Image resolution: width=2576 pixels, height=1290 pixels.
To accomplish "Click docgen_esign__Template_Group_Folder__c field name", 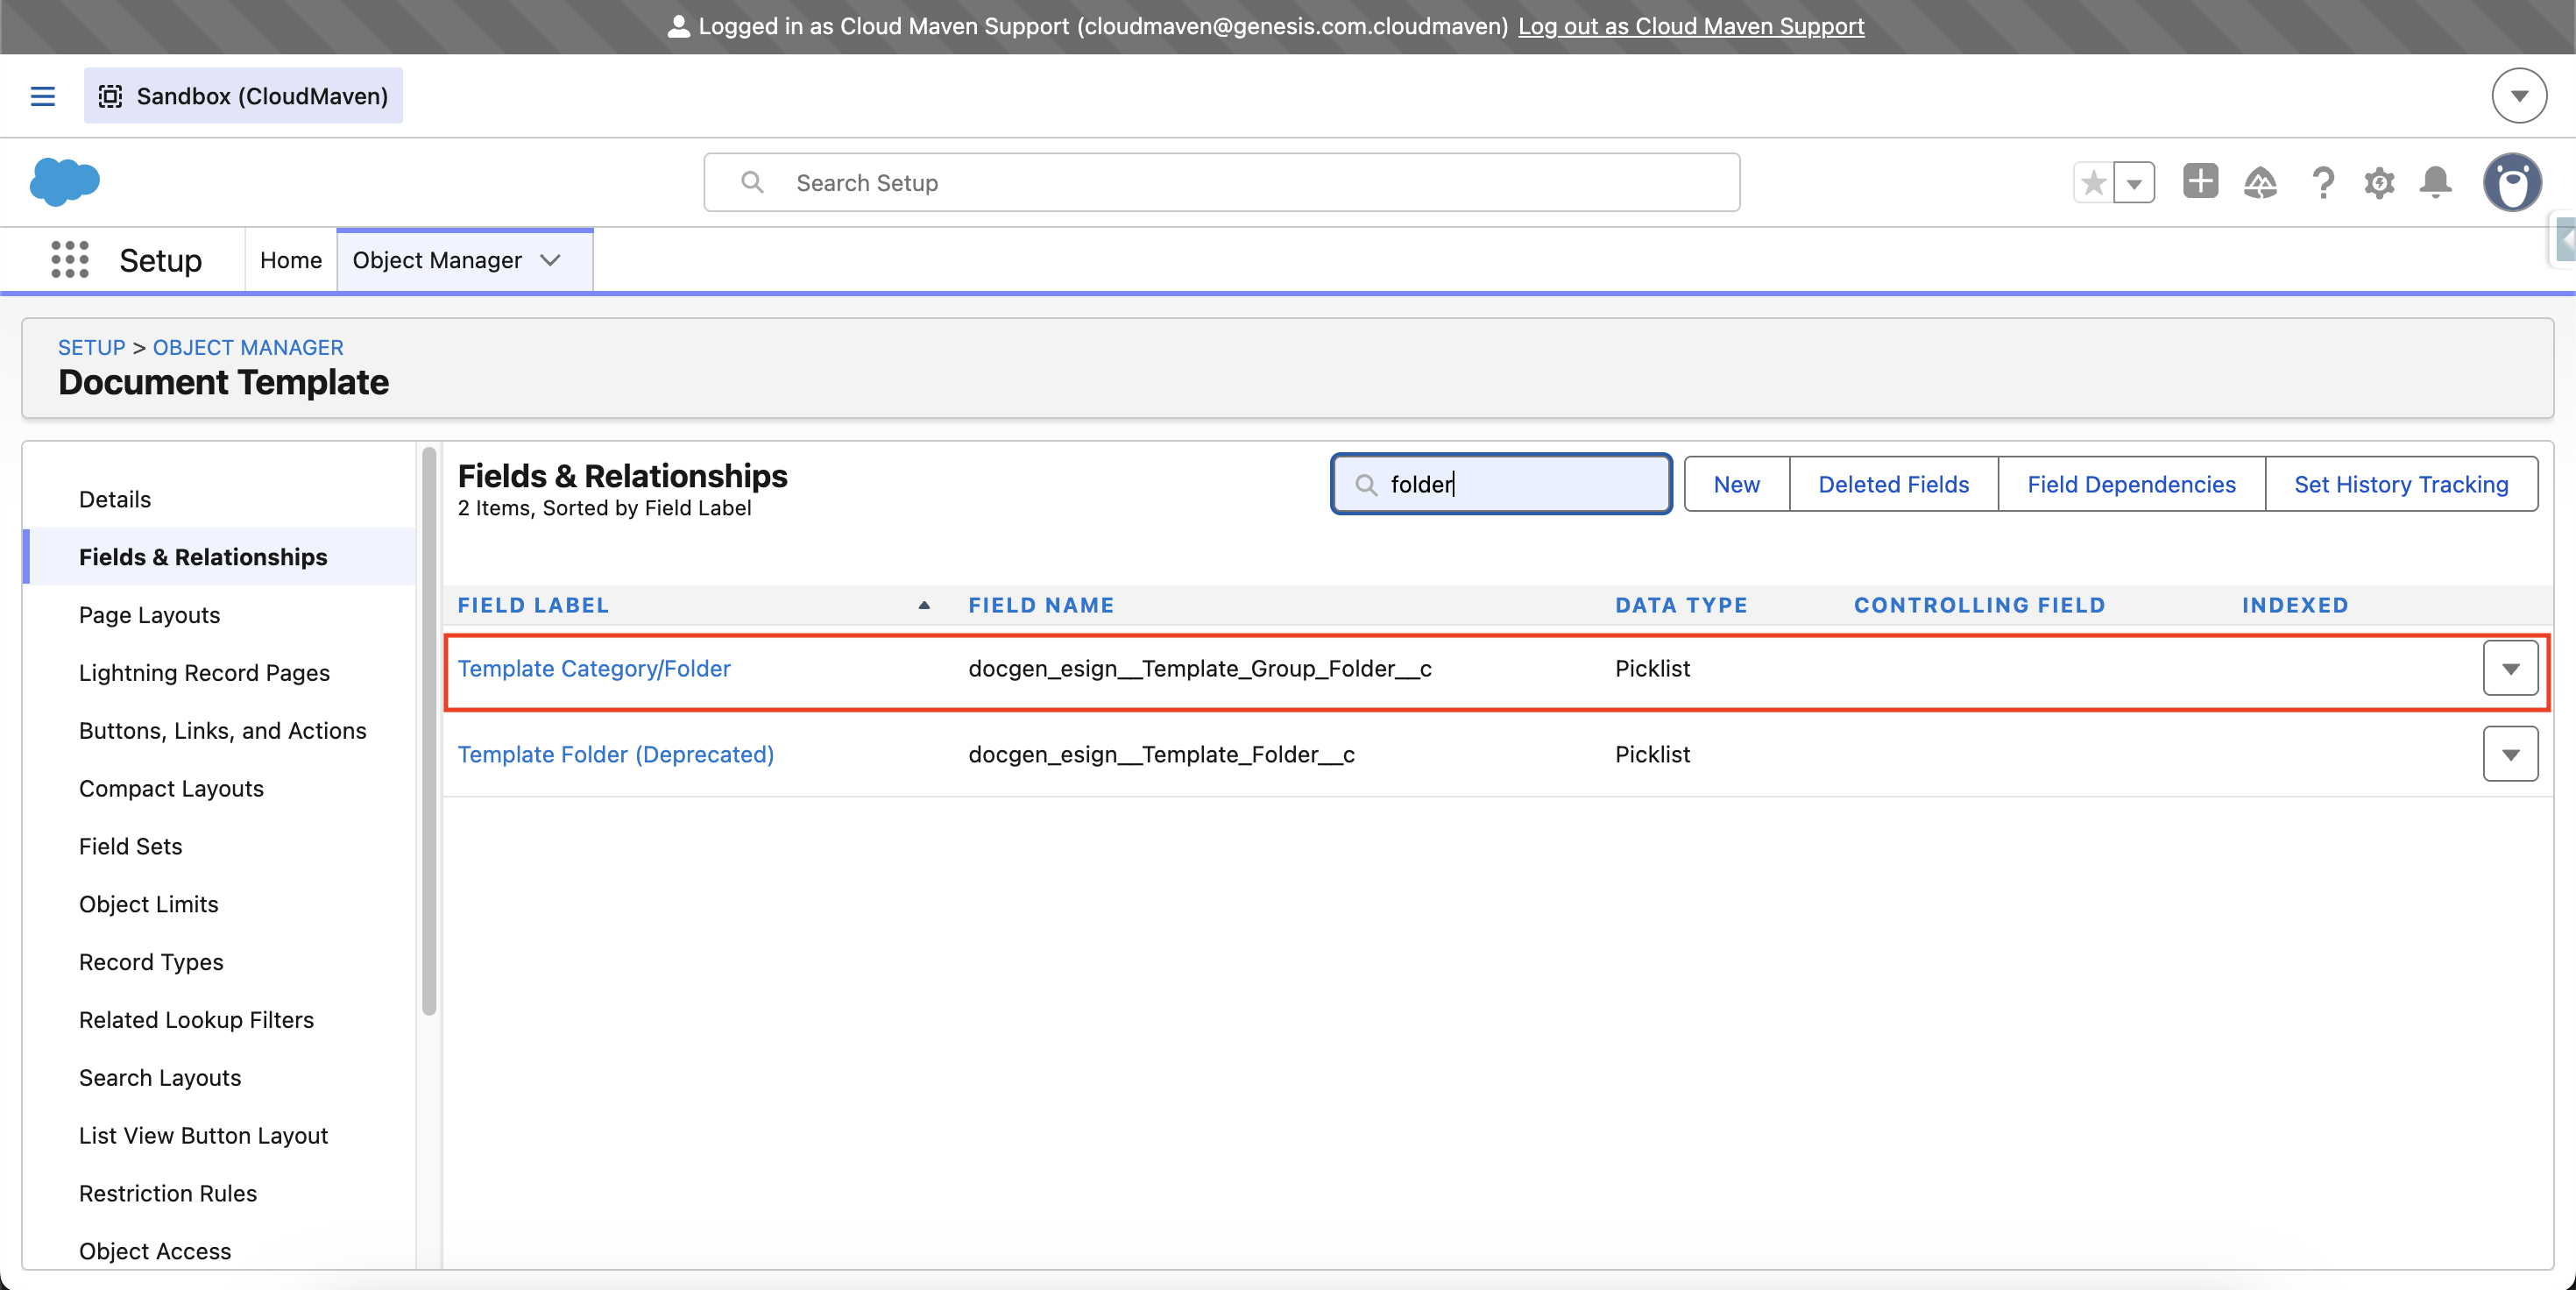I will (x=1200, y=668).
